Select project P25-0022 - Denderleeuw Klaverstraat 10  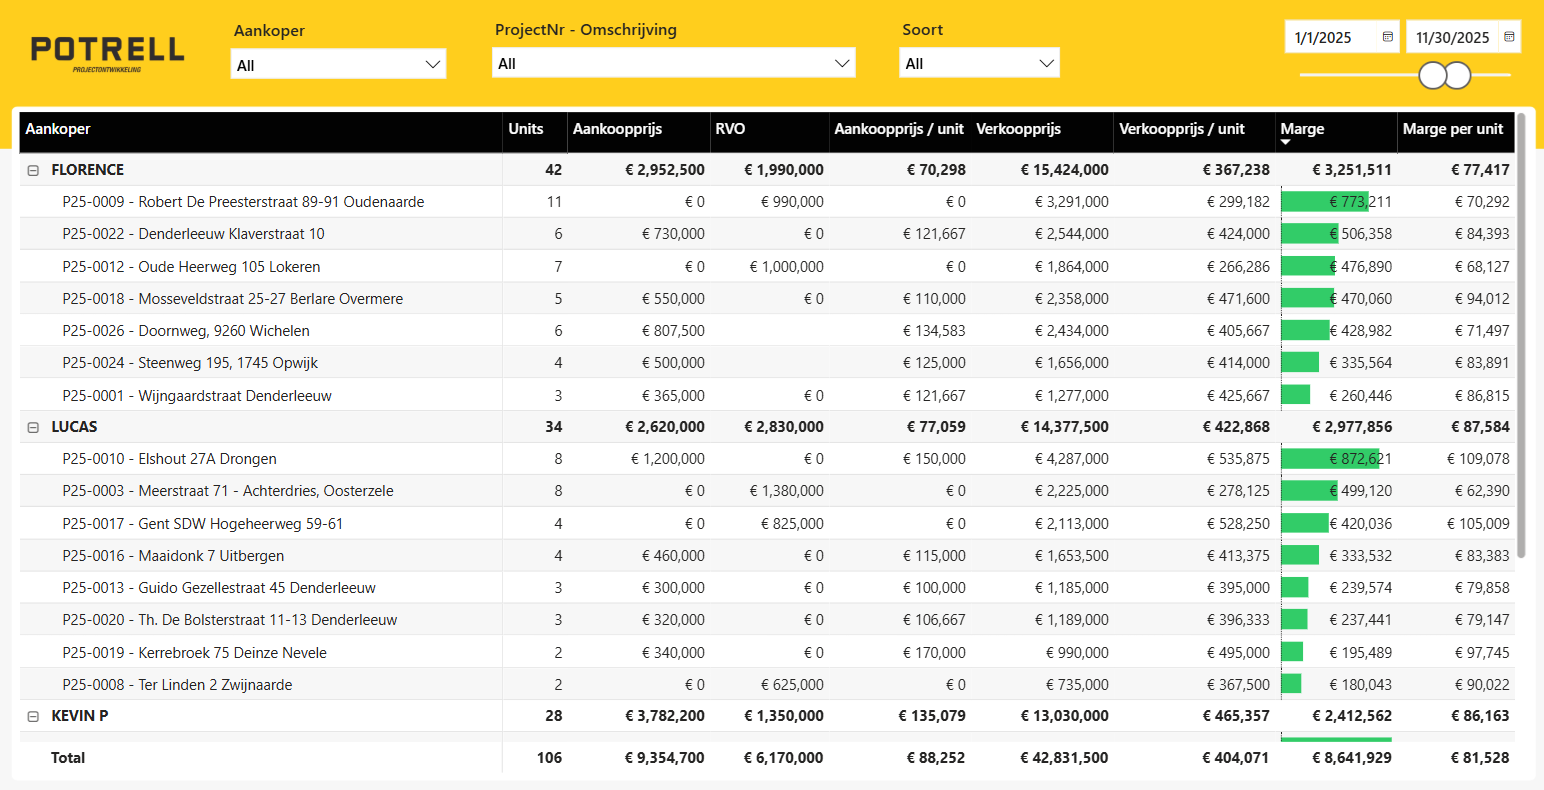193,234
